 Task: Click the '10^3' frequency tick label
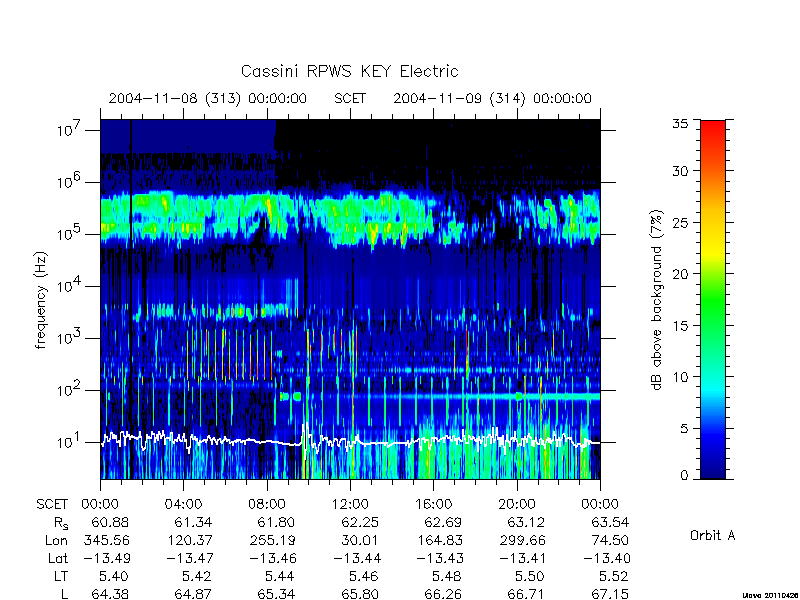[x=67, y=338]
